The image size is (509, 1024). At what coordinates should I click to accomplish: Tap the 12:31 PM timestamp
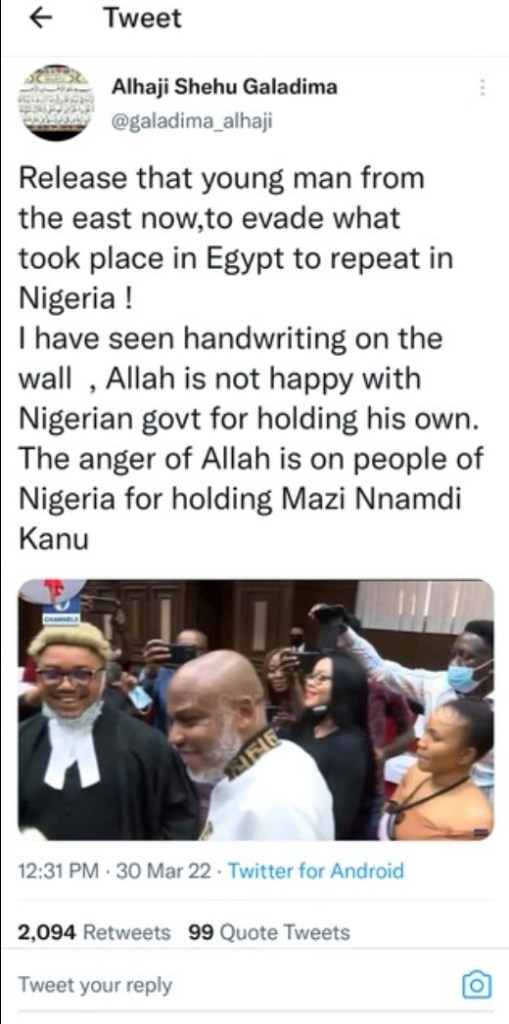pos(59,871)
